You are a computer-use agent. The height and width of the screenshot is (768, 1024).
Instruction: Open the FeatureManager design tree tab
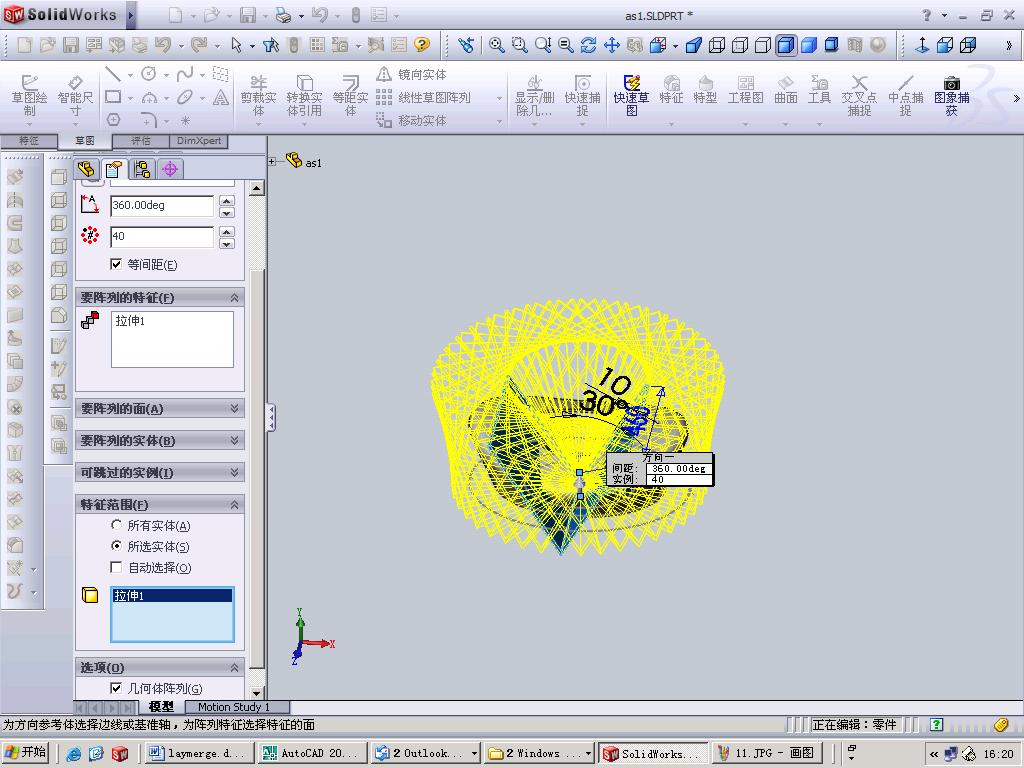86,169
